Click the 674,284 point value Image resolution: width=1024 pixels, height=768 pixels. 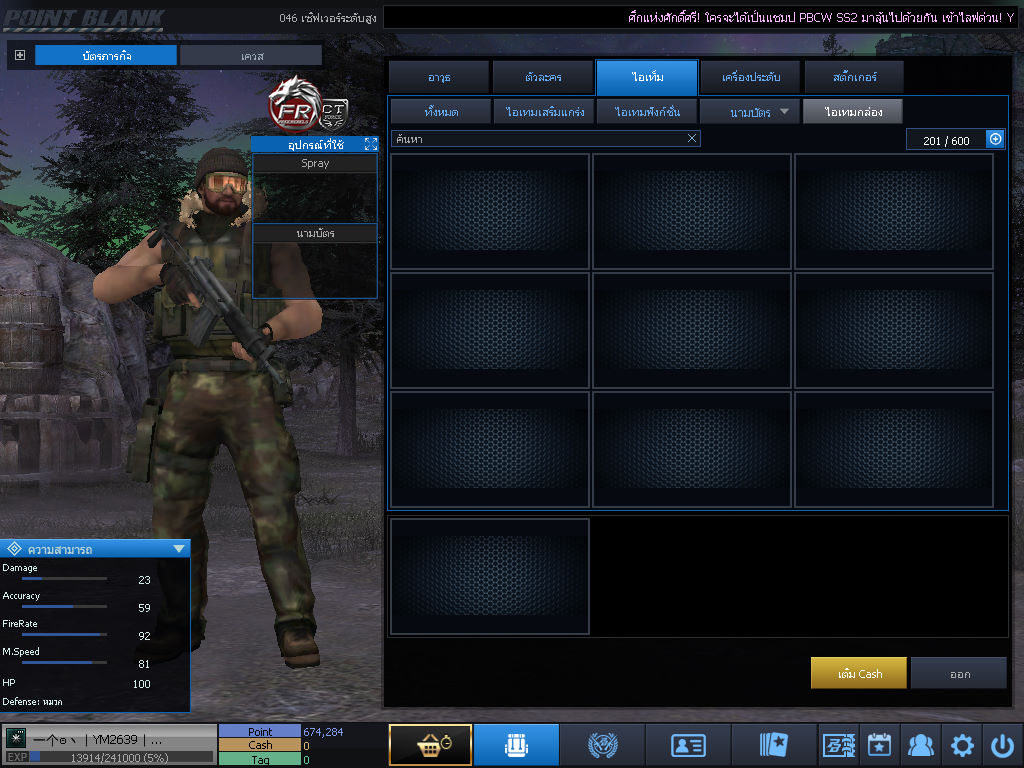click(323, 732)
